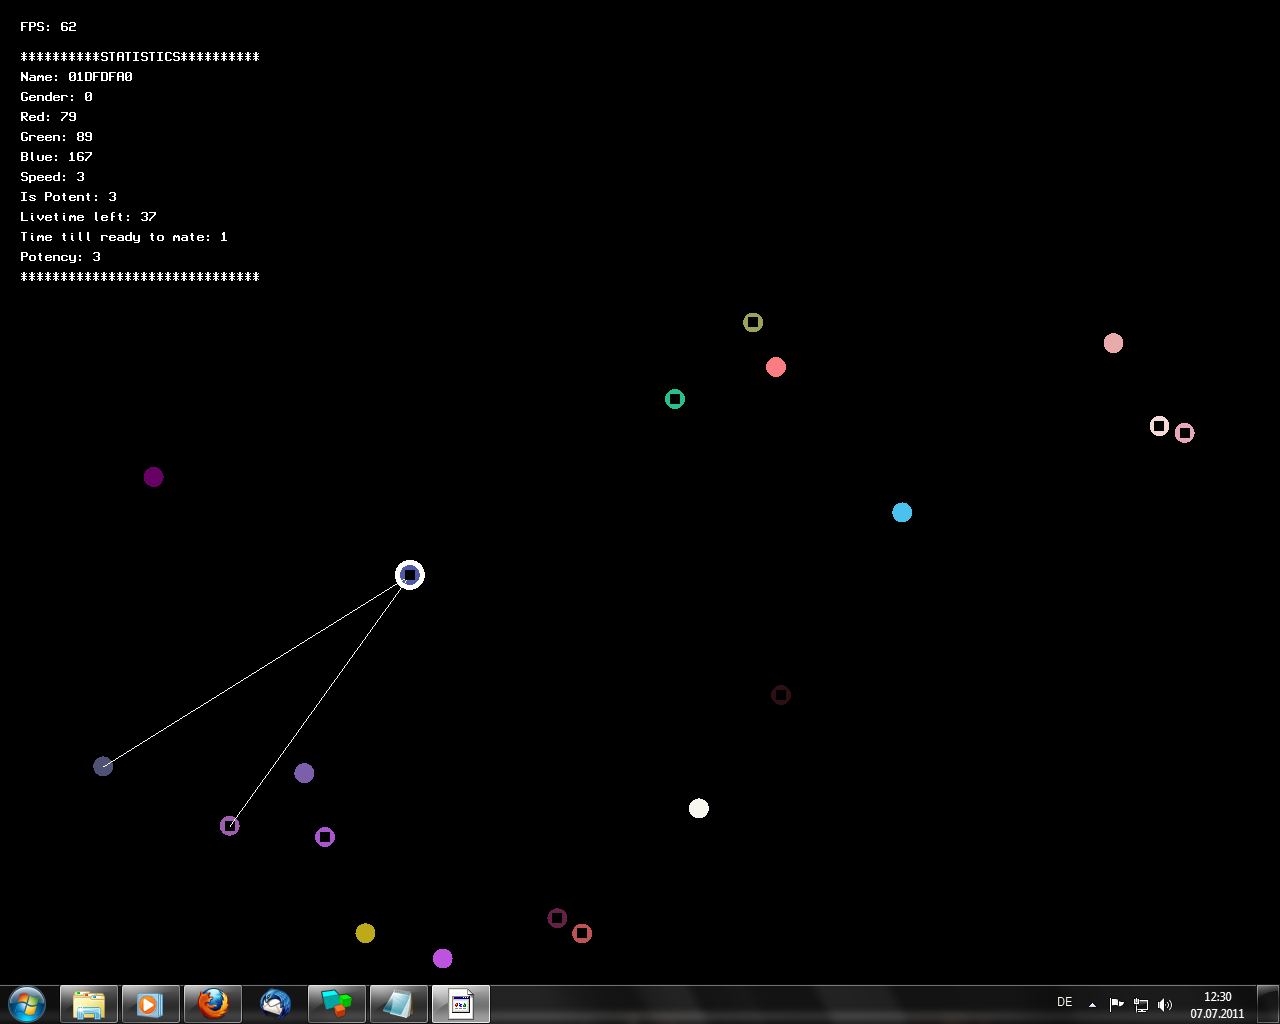1280x1024 pixels.
Task: Launch Windows Media Player from taskbar
Action: pyautogui.click(x=150, y=1003)
